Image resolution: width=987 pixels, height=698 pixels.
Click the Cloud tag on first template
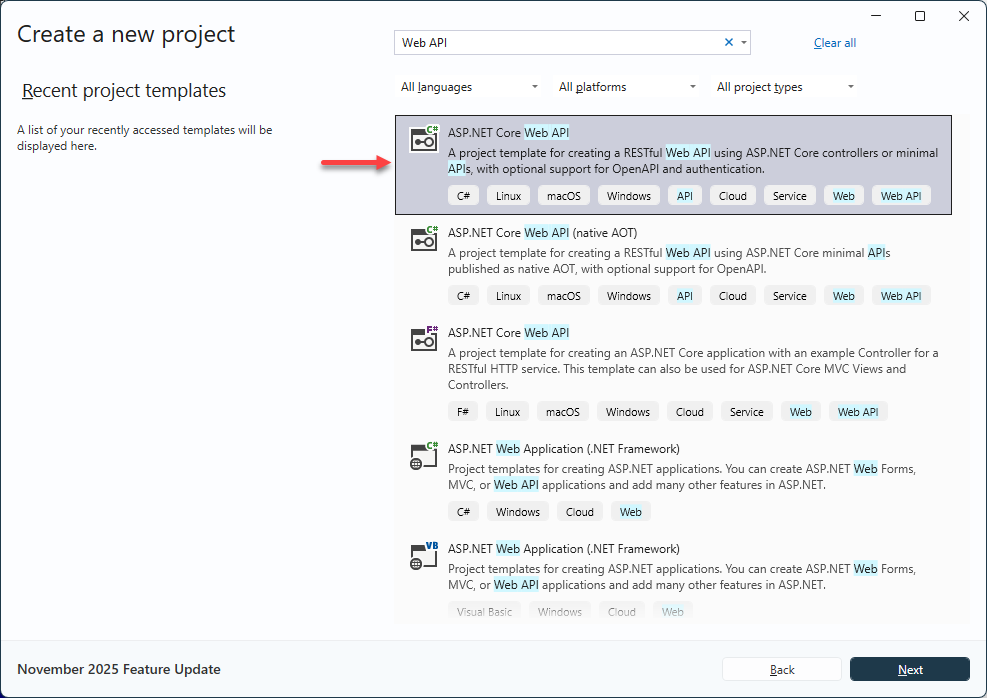(x=733, y=196)
